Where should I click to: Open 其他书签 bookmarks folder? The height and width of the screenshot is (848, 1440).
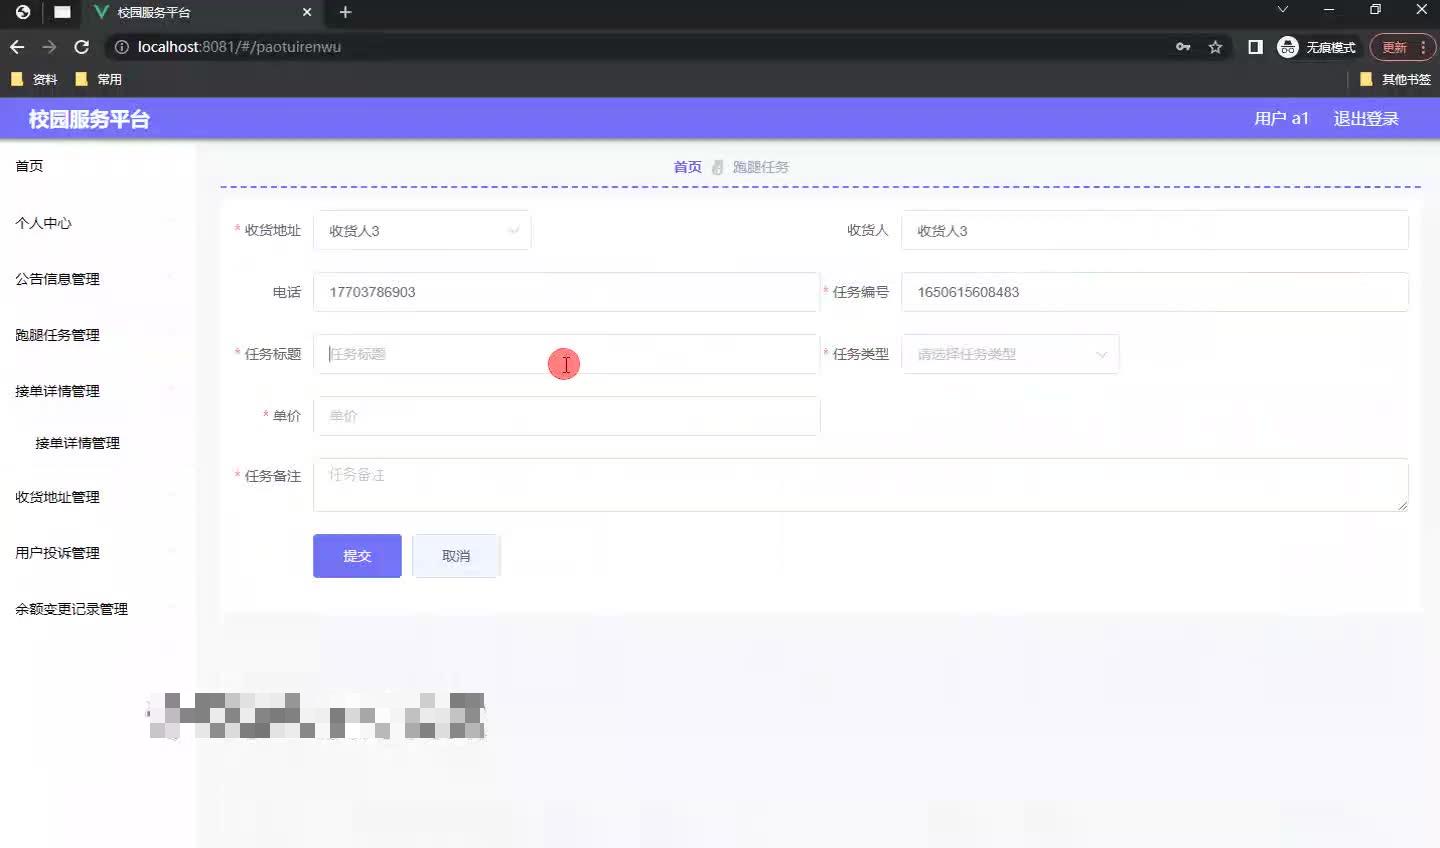click(1396, 79)
